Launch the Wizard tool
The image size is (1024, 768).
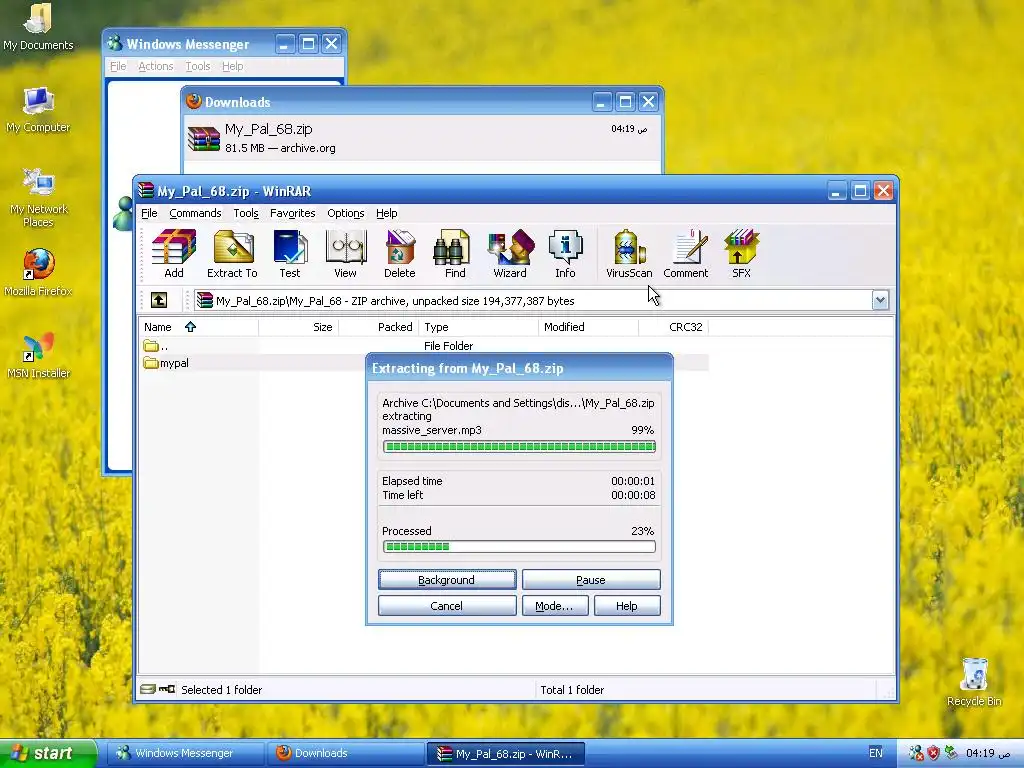(x=510, y=253)
